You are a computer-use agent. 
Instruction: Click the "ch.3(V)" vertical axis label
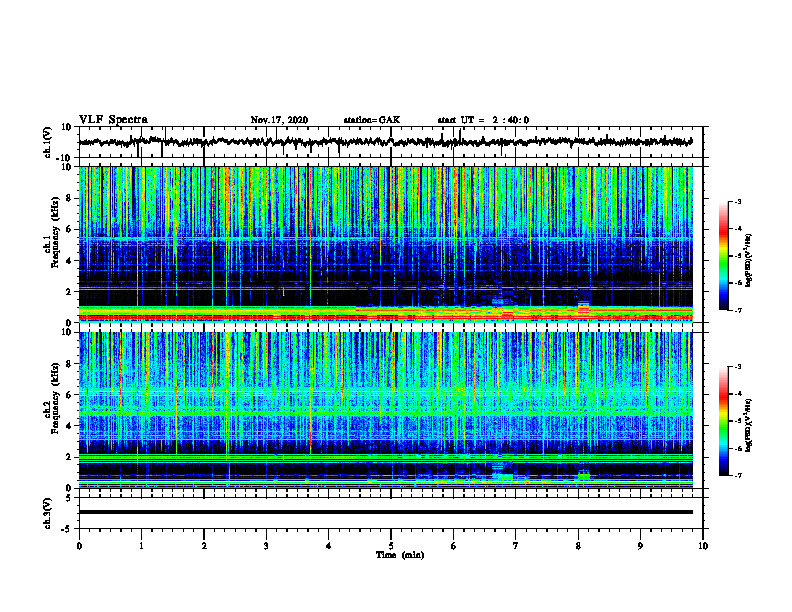click(x=48, y=513)
